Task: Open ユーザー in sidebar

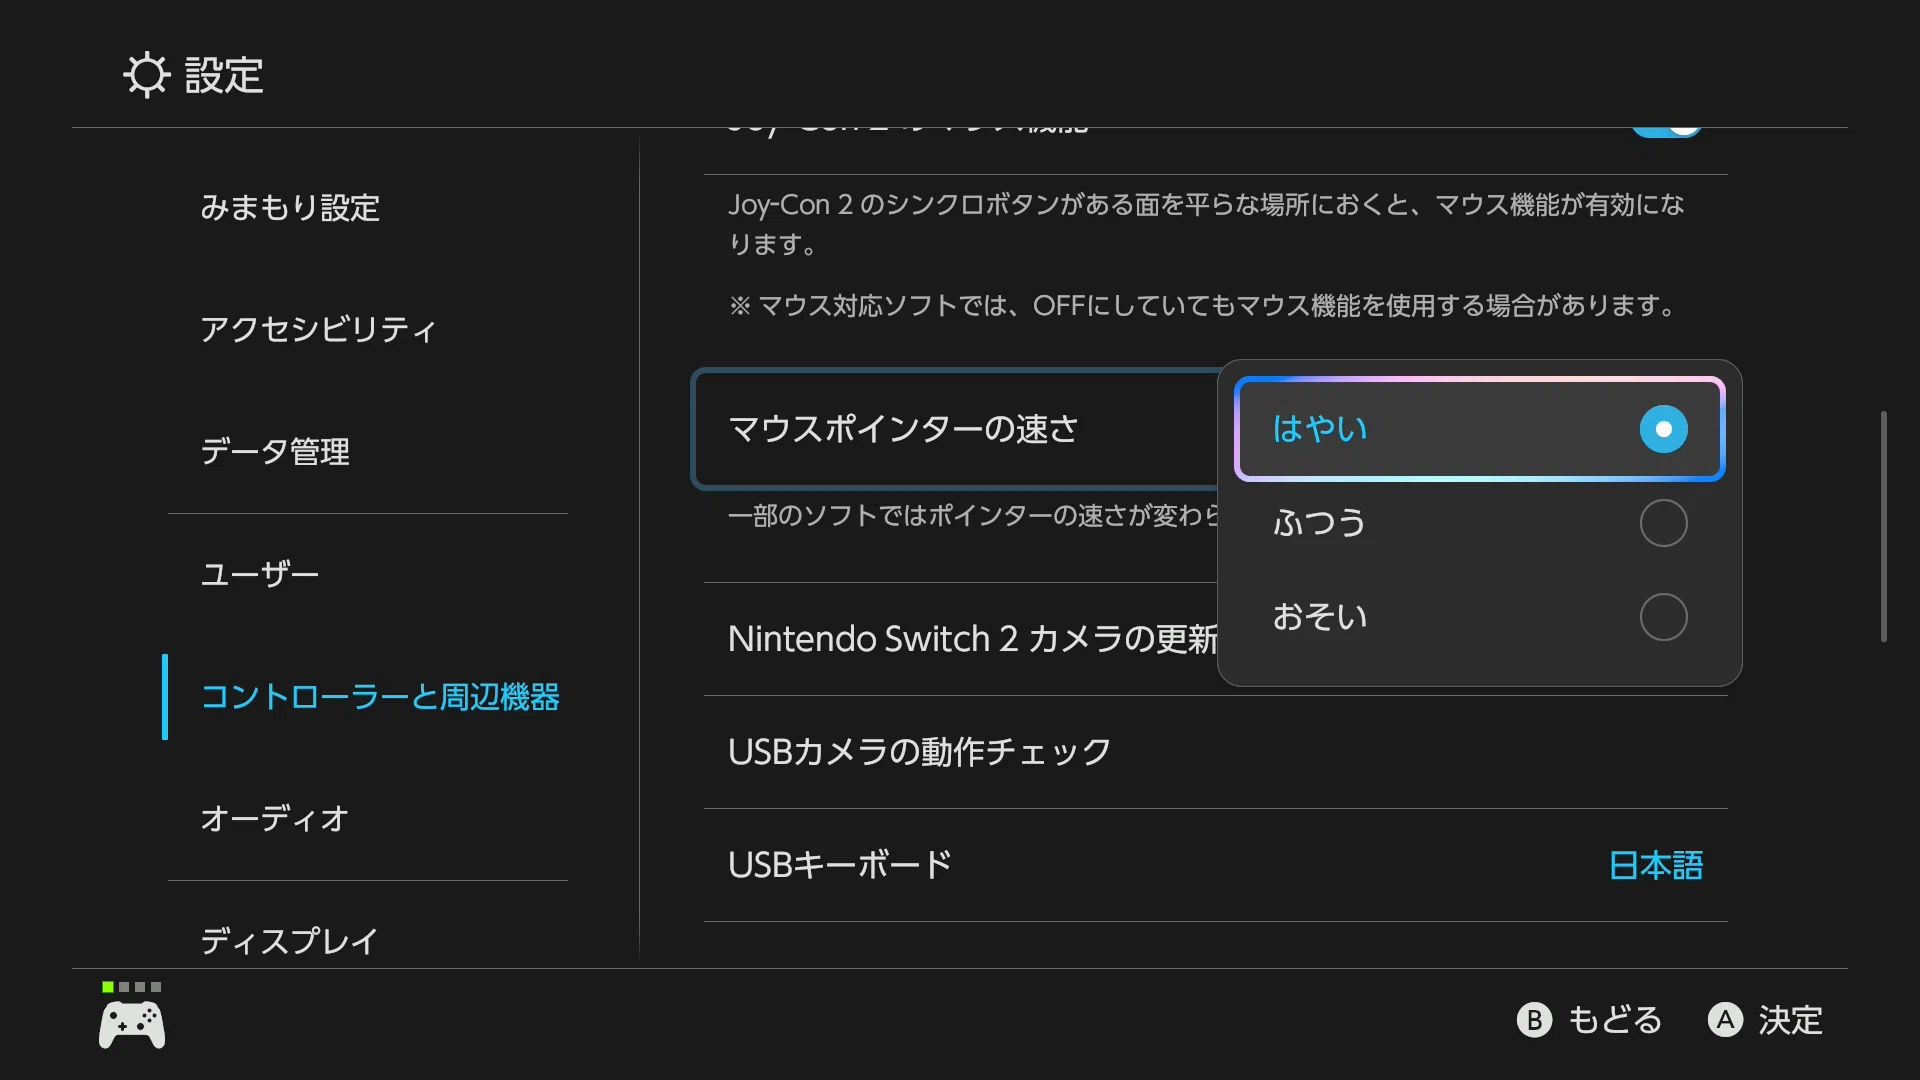Action: pyautogui.click(x=260, y=574)
